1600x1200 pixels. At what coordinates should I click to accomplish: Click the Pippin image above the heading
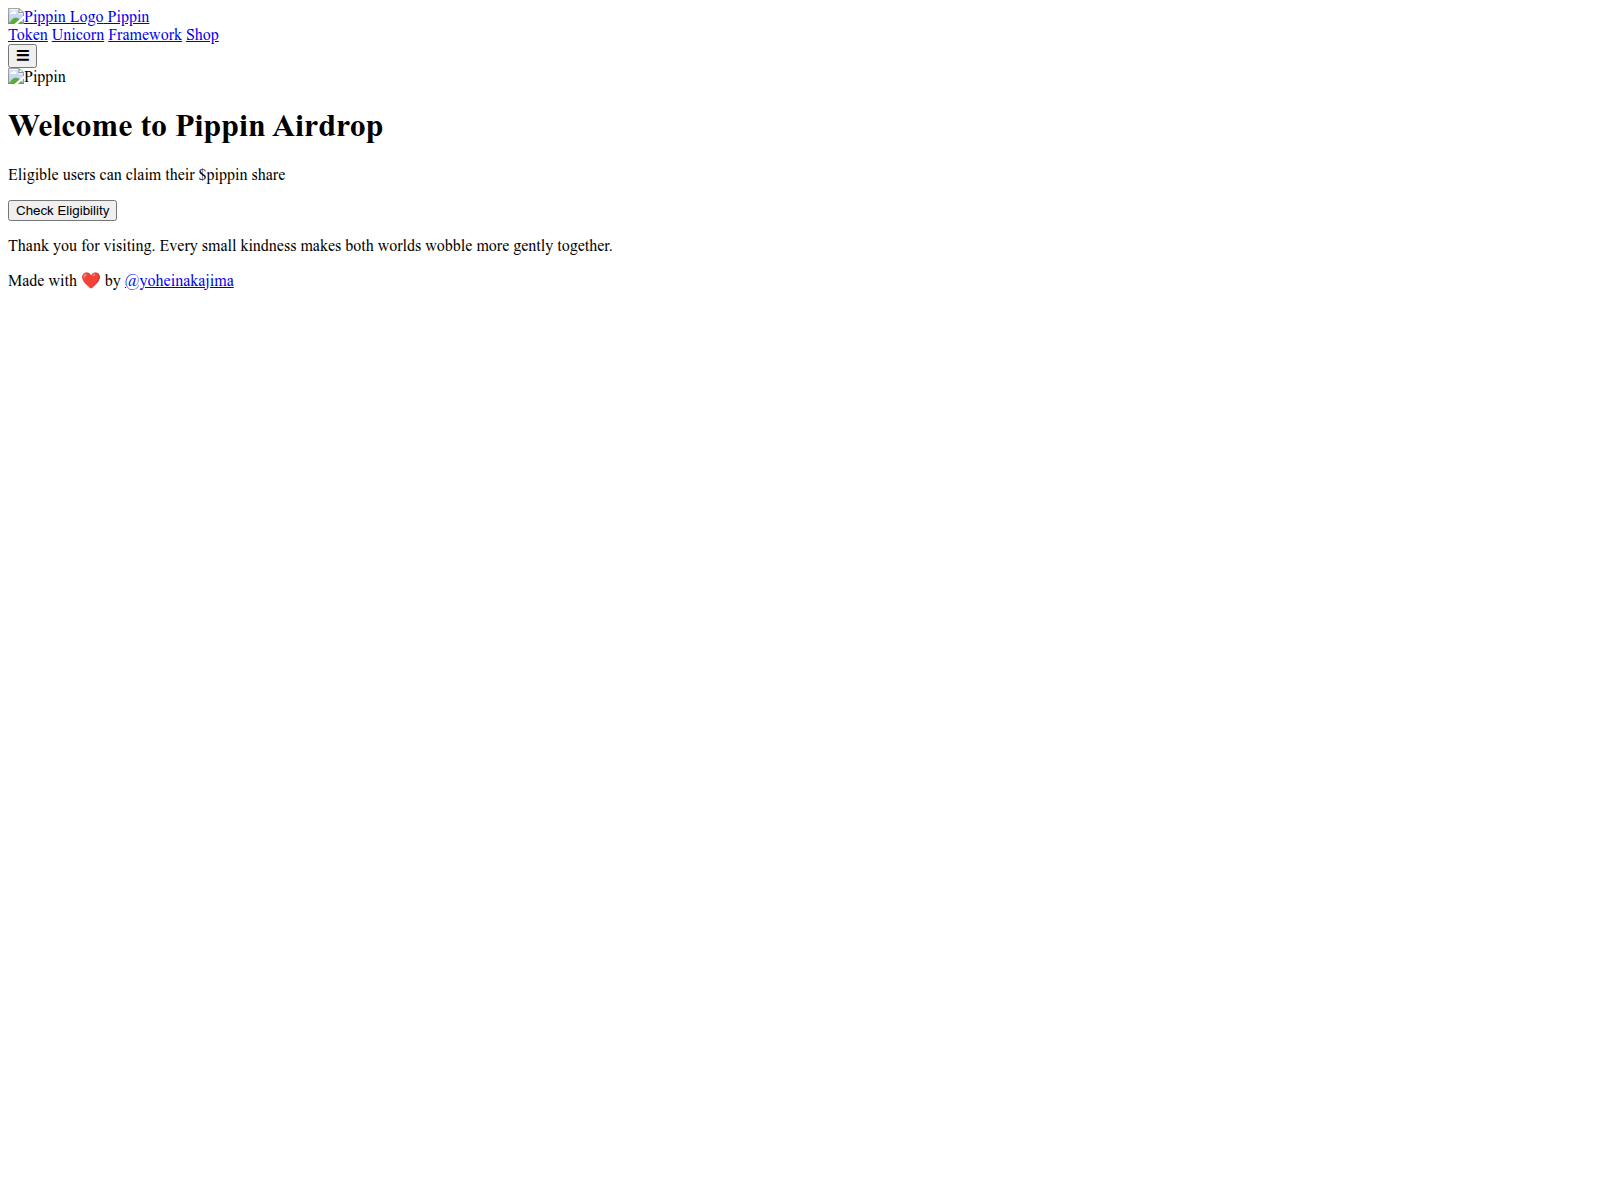coord(36,77)
